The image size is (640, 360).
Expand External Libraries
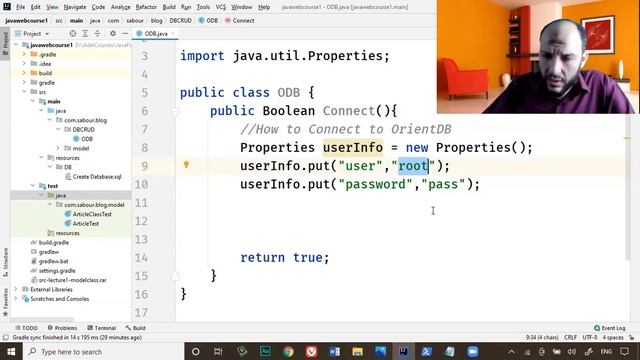point(16,289)
